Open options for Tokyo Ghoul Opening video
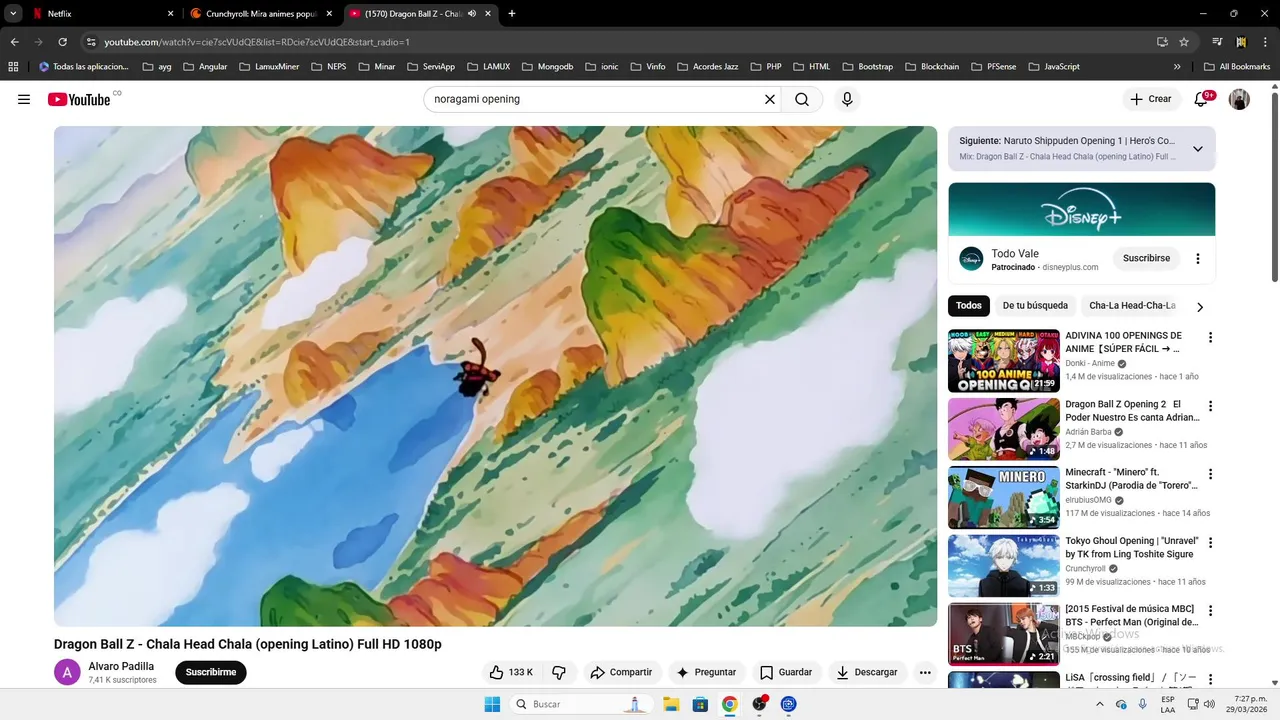 pos(1210,543)
